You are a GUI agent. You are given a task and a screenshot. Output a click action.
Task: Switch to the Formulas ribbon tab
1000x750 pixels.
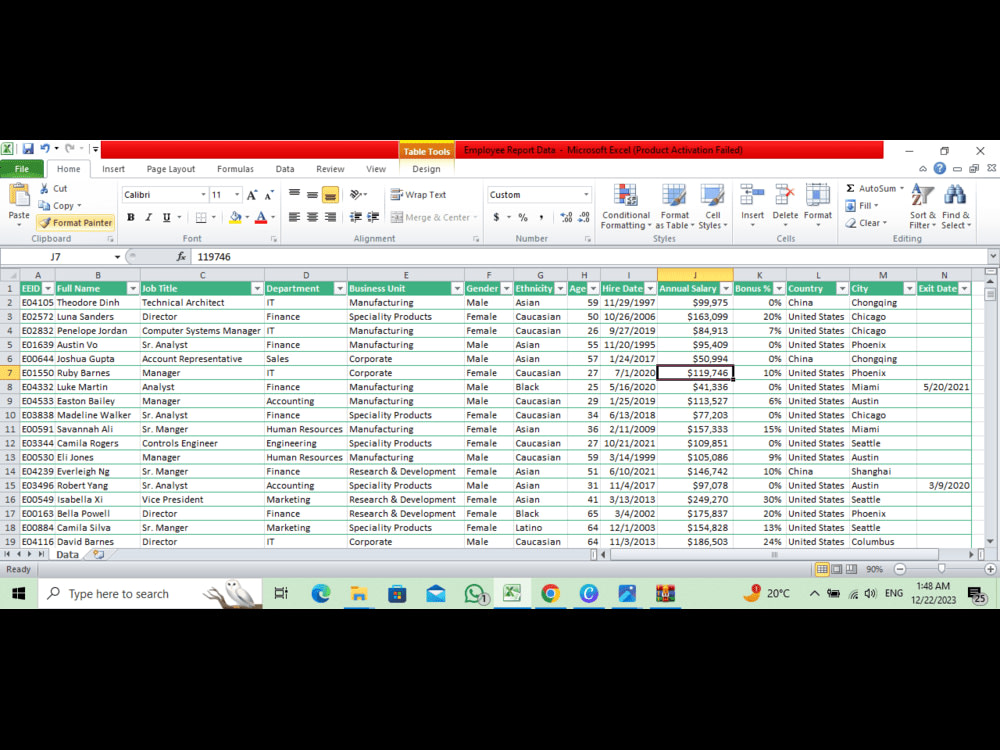click(235, 169)
